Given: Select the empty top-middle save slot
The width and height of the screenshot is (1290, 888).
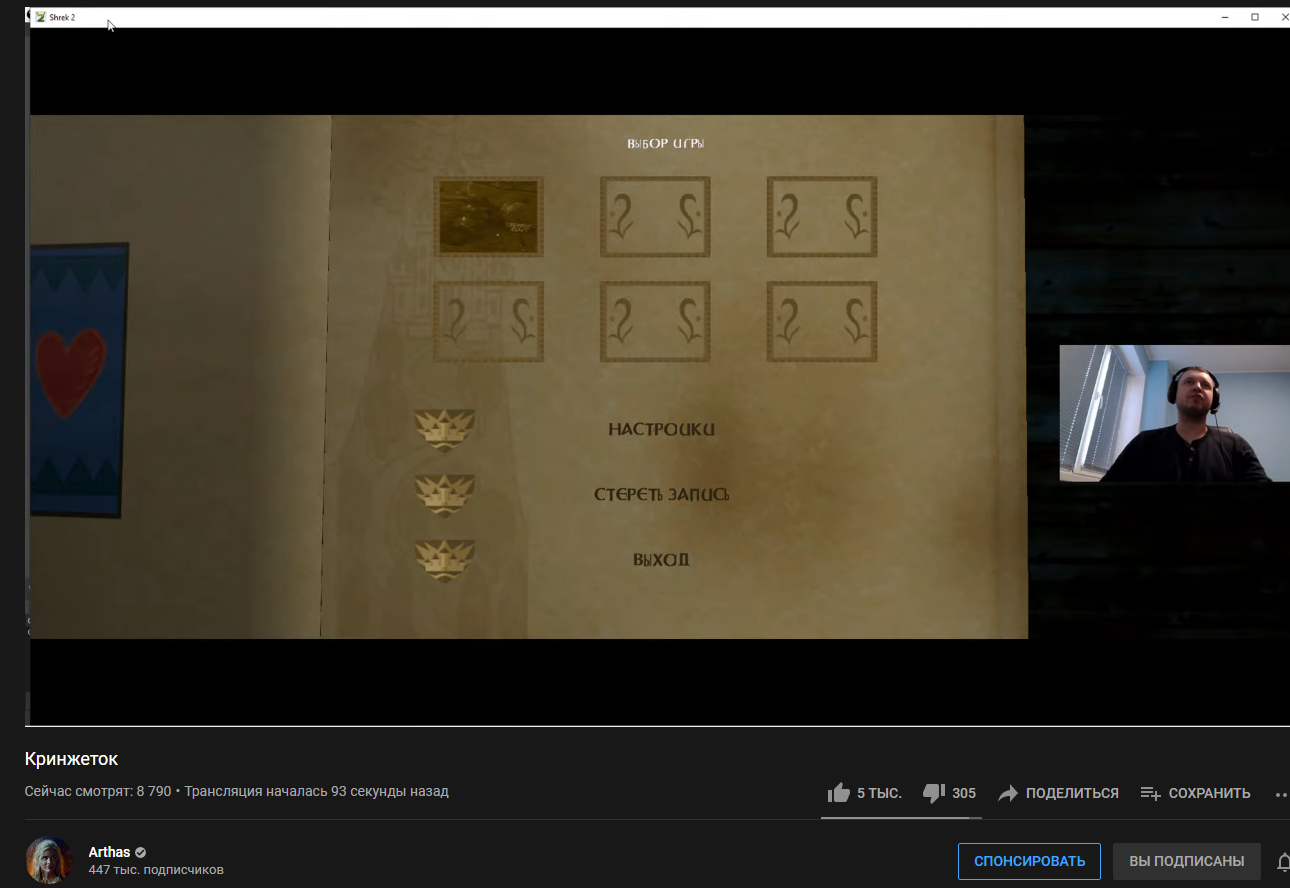Looking at the screenshot, I should [x=655, y=217].
